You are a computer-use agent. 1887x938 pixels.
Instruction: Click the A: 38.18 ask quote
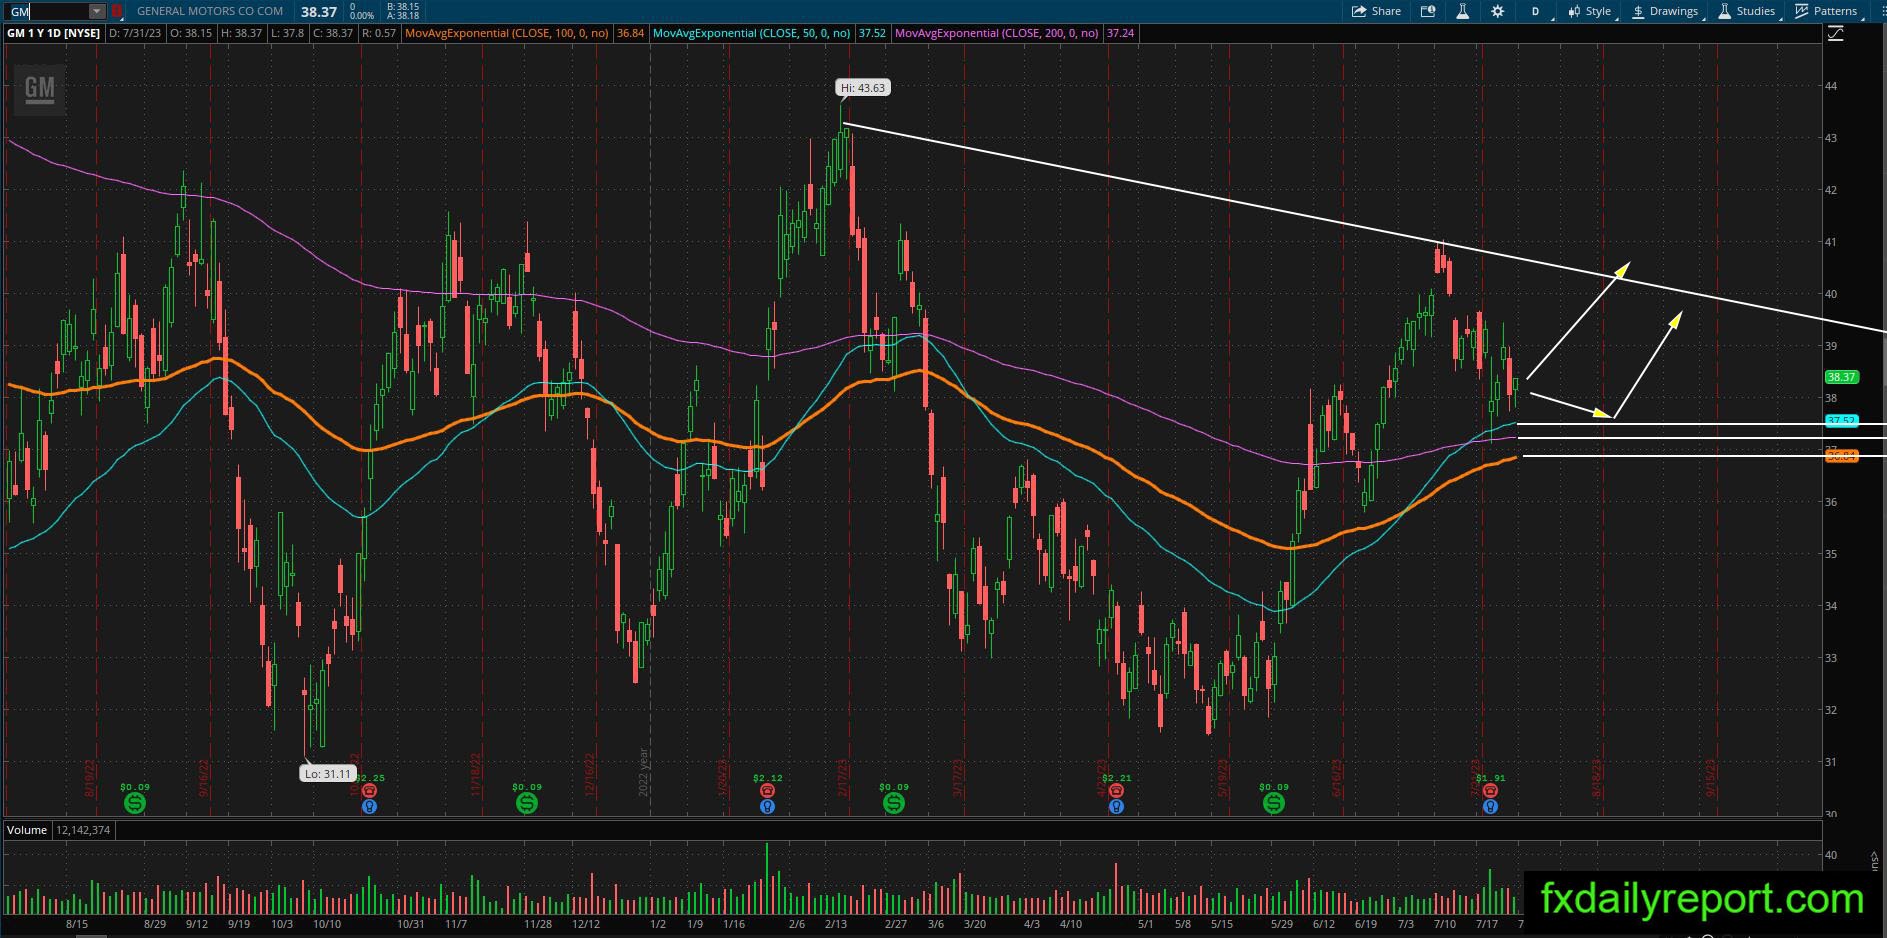[403, 16]
